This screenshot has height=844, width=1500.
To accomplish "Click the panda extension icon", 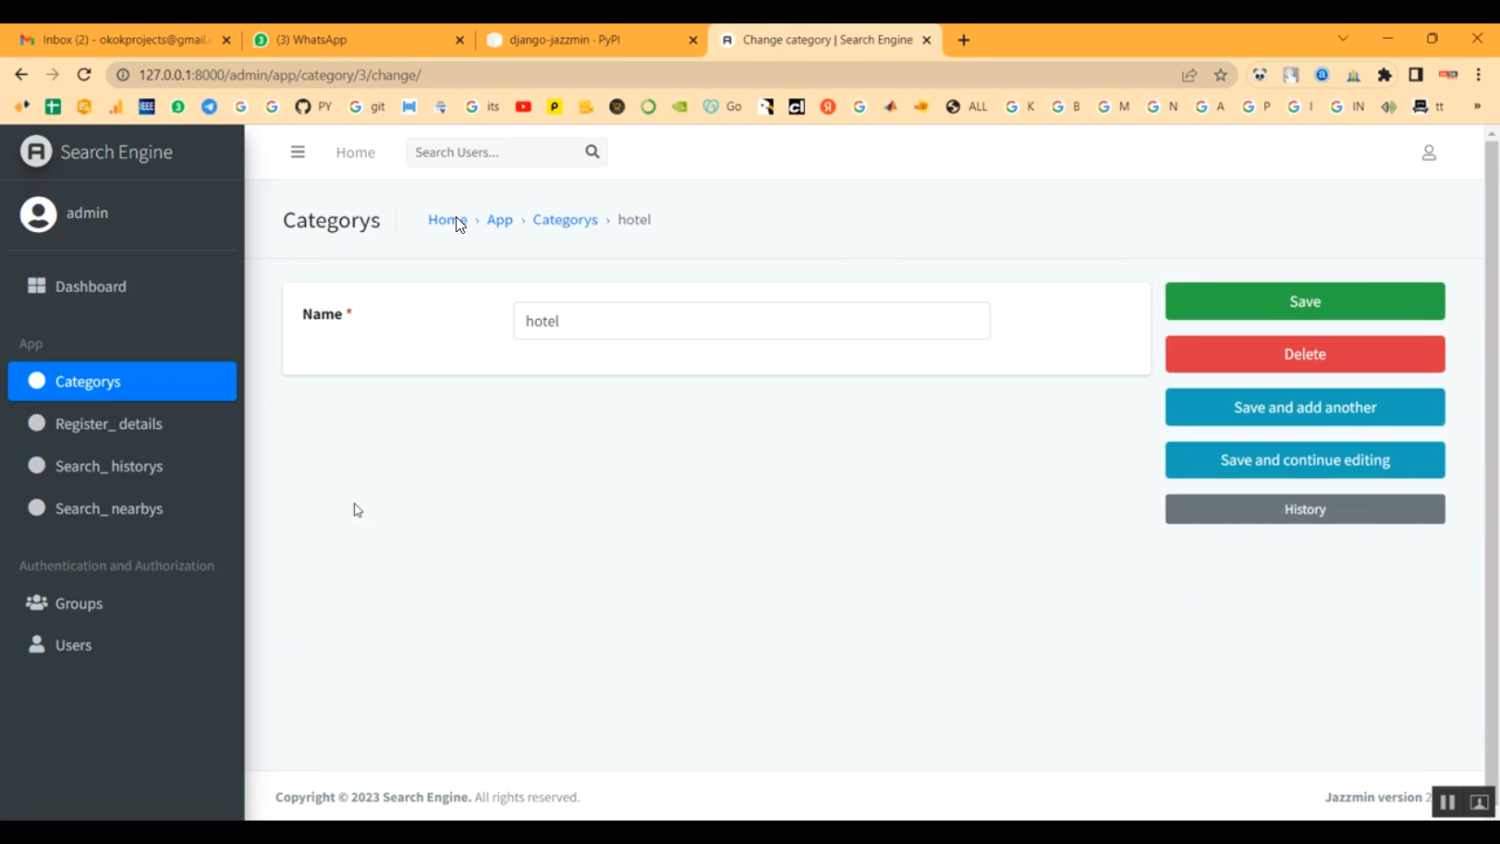I will coord(1260,75).
